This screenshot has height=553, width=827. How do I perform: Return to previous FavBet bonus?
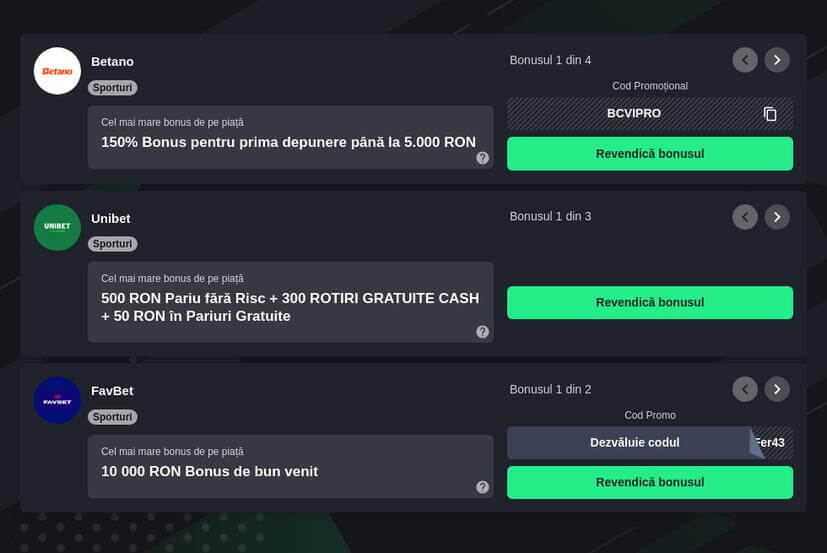click(x=745, y=389)
